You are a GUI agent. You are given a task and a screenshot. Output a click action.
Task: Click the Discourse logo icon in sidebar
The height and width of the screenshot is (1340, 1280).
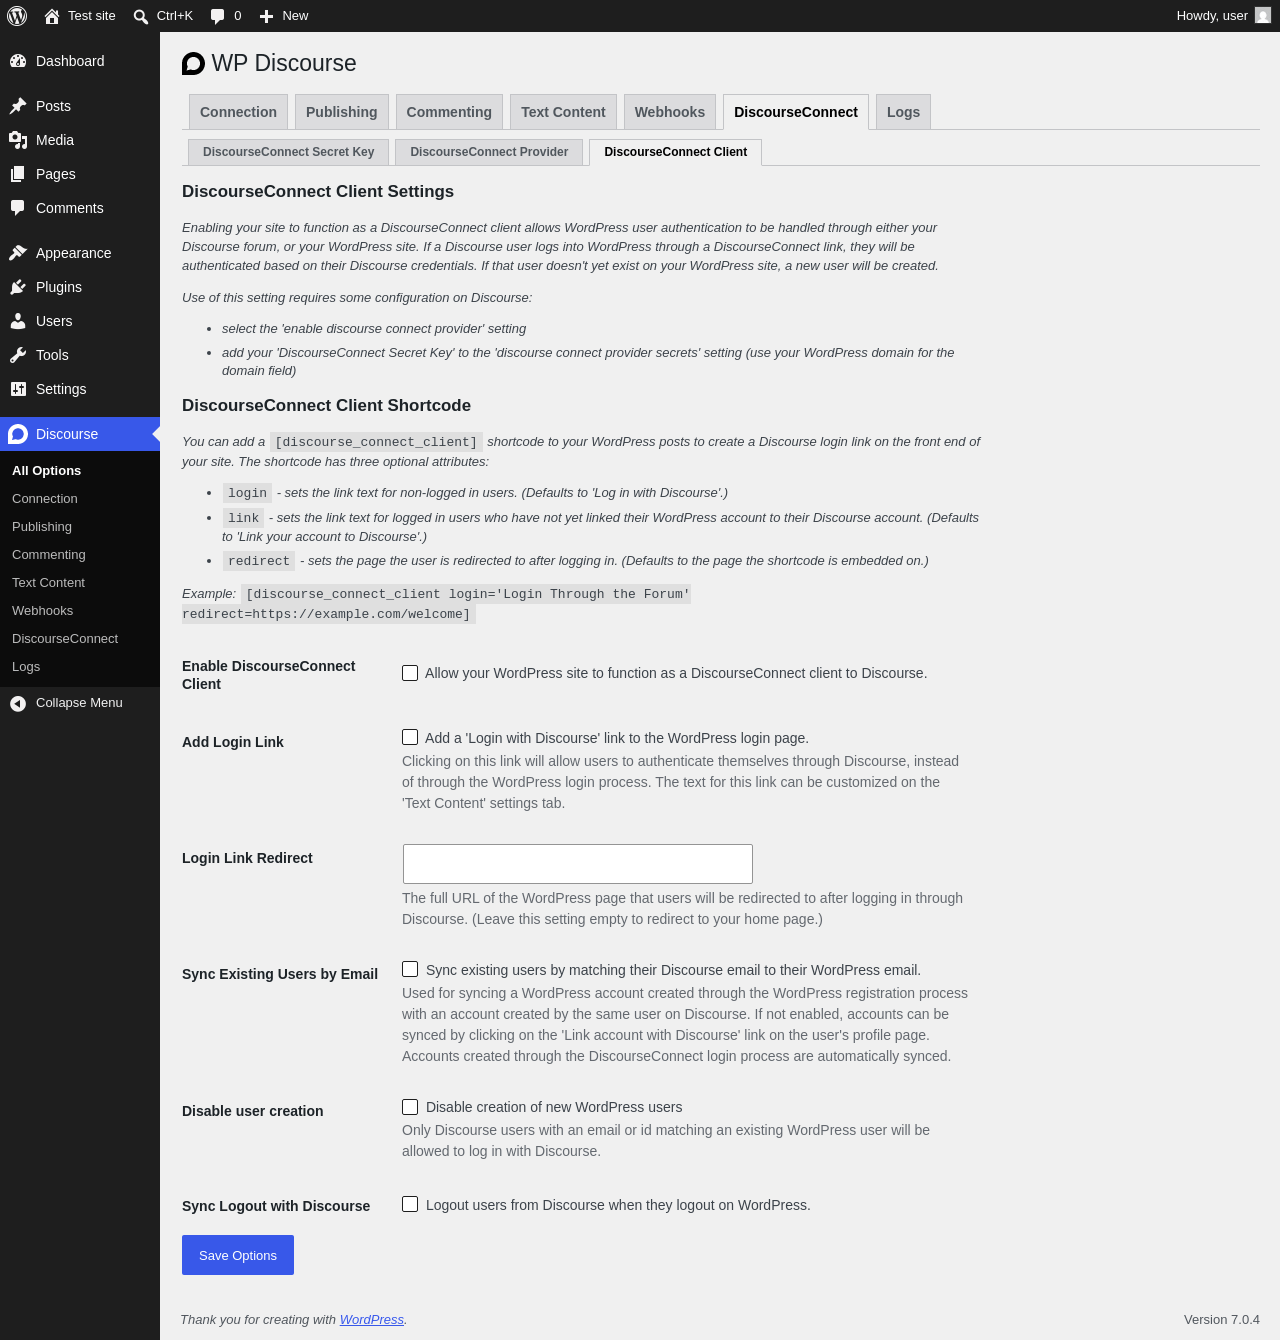pos(18,434)
